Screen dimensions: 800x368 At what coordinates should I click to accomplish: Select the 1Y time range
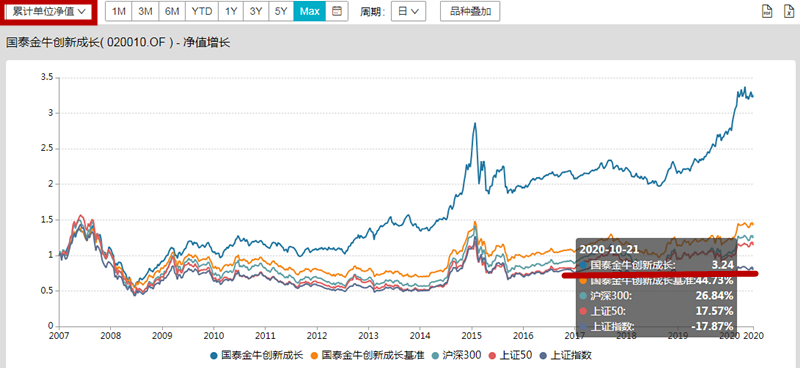pyautogui.click(x=231, y=11)
